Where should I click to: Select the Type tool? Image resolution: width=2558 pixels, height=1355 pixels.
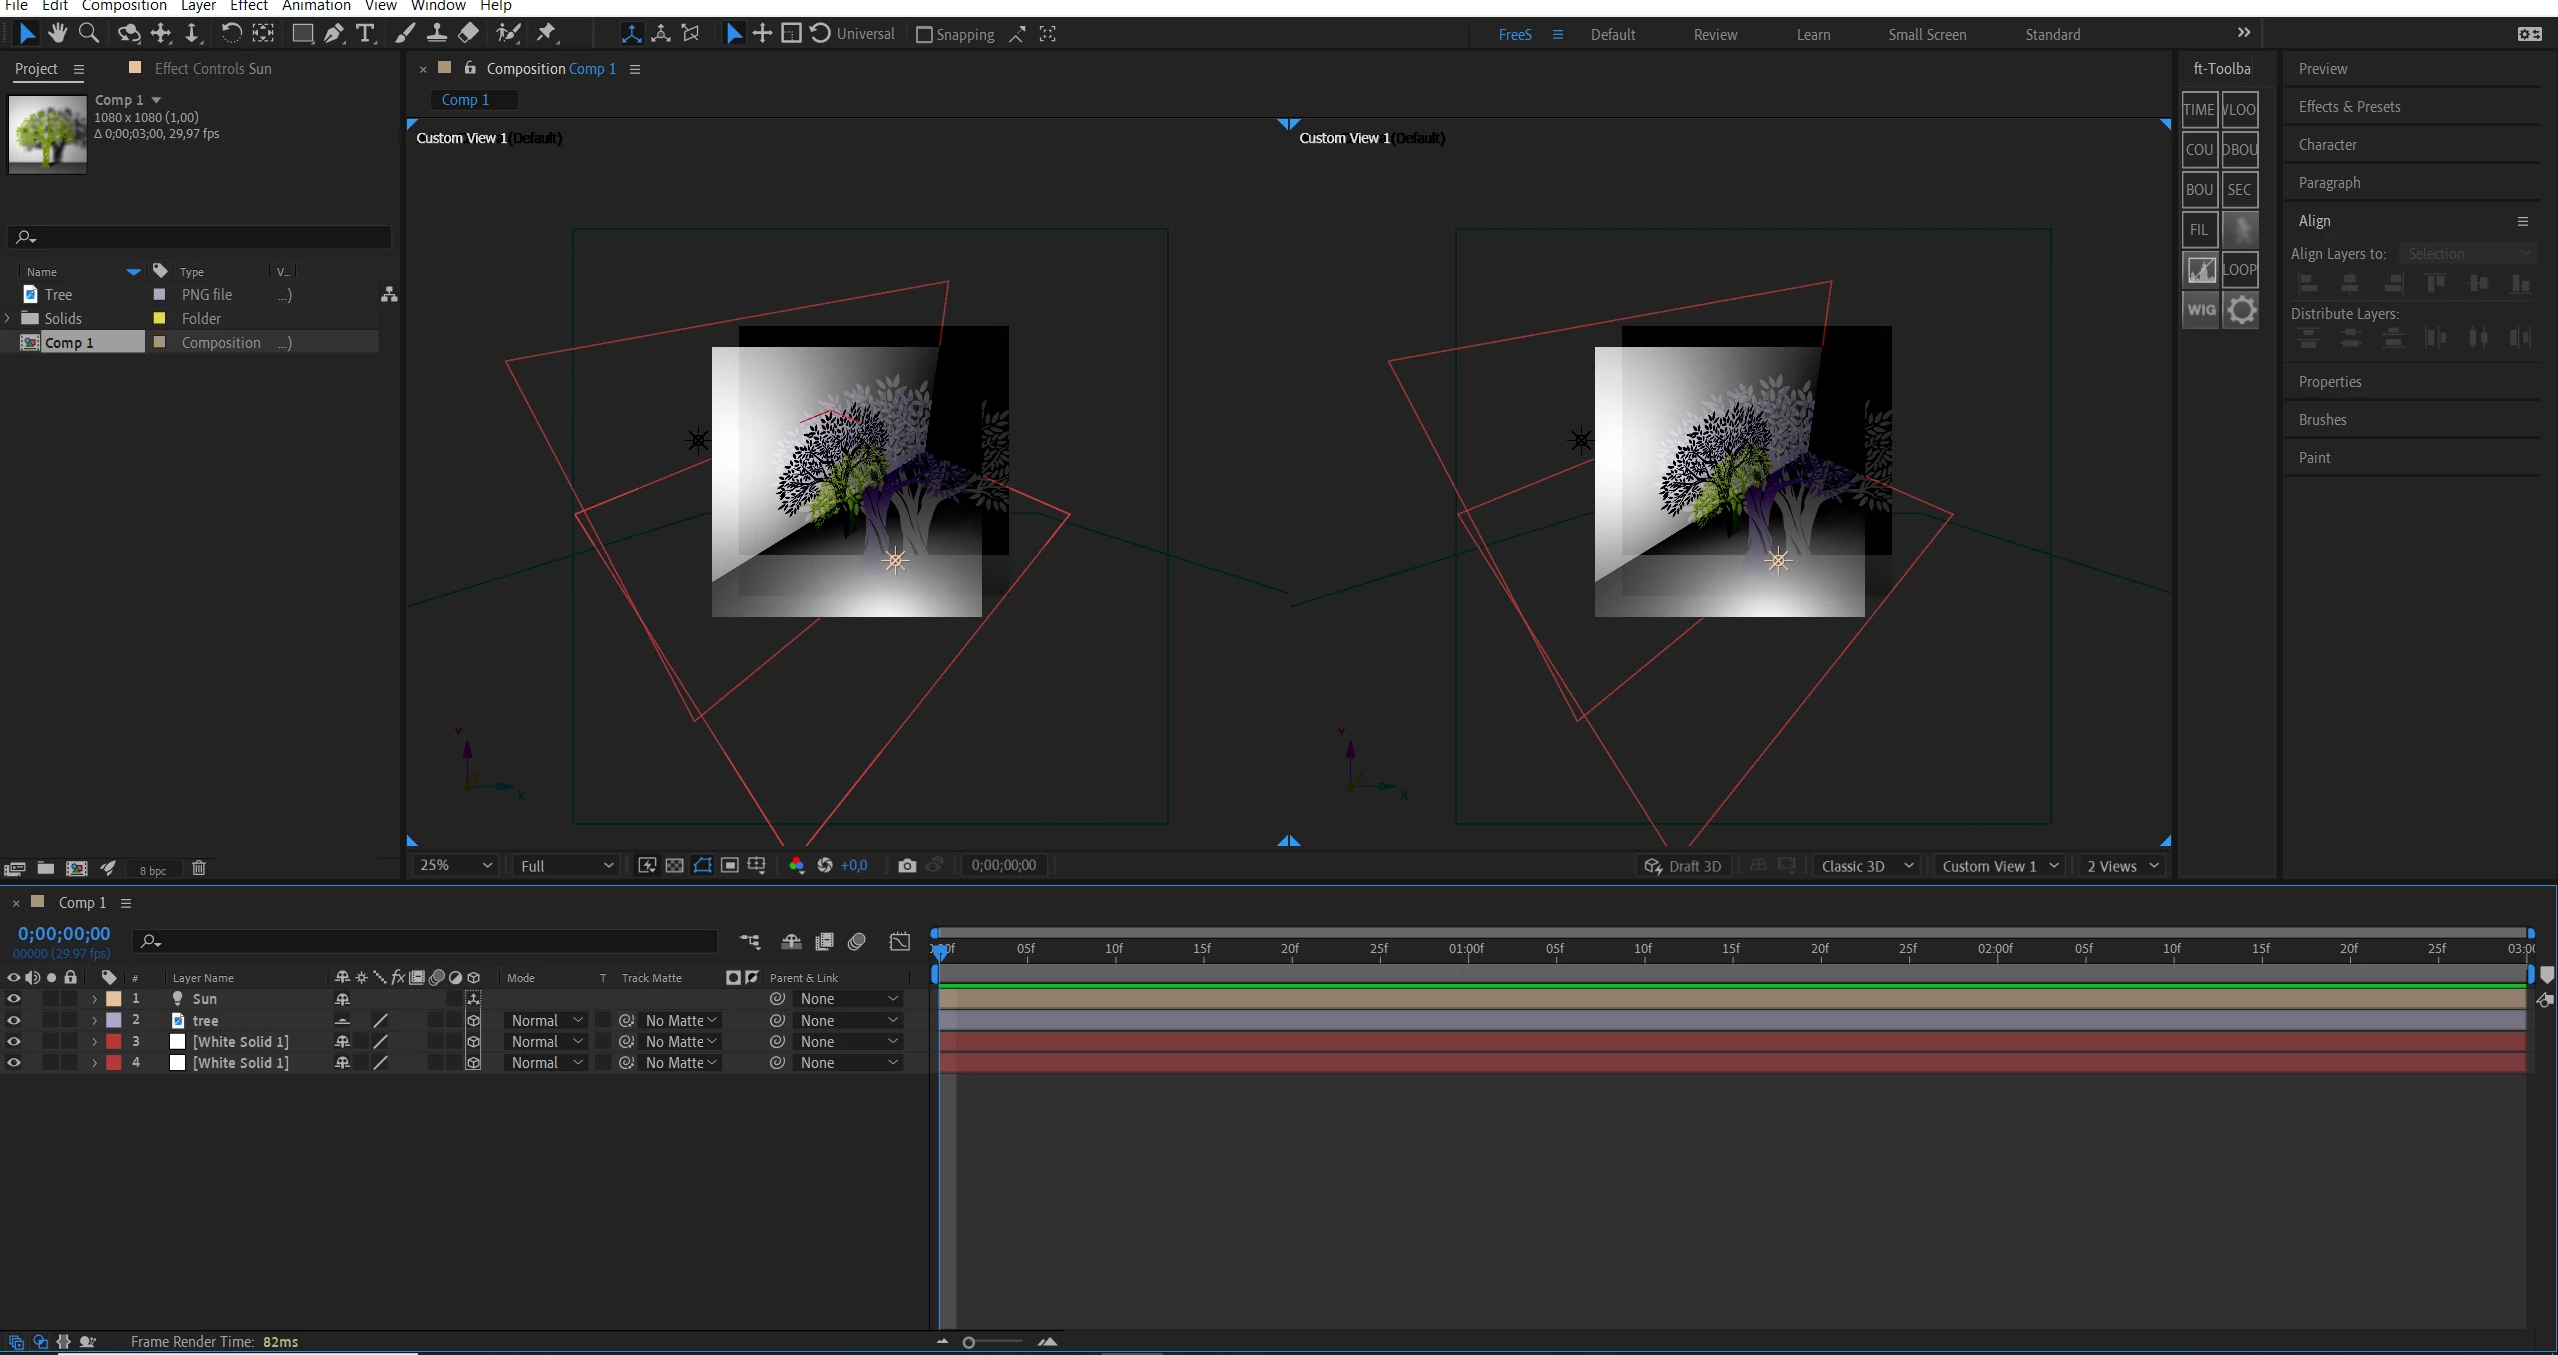(x=365, y=33)
